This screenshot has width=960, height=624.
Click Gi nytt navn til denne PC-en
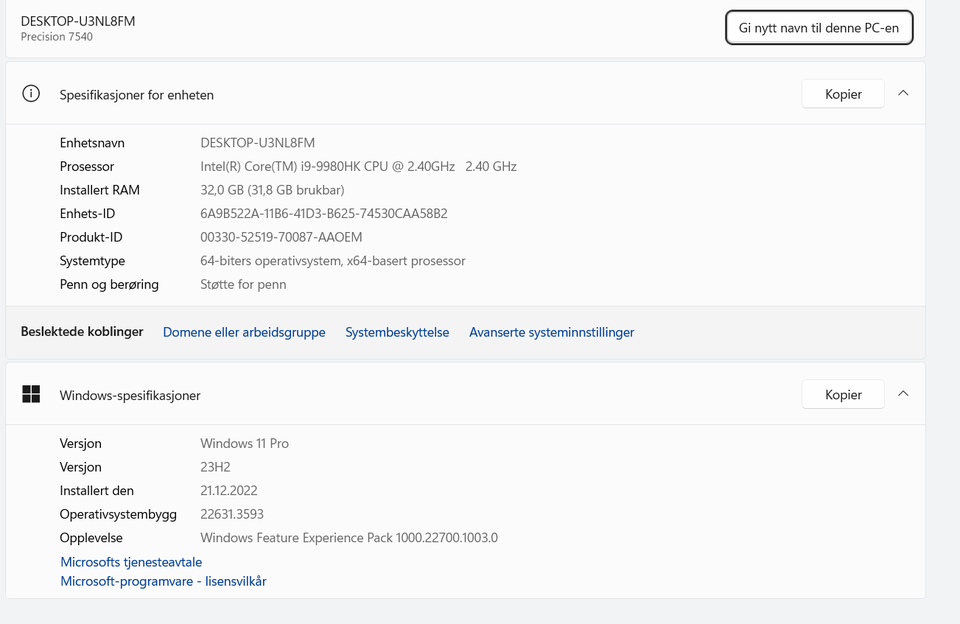tap(819, 28)
